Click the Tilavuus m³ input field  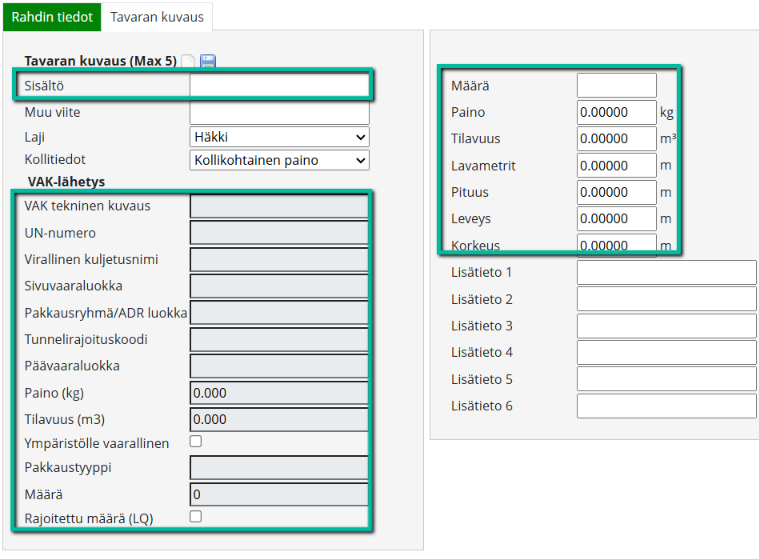616,138
